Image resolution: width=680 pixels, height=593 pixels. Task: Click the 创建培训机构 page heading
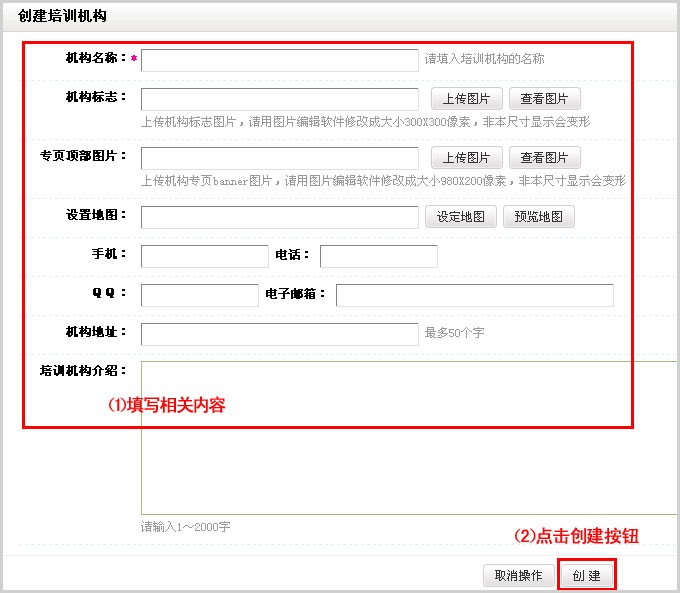click(x=62, y=16)
